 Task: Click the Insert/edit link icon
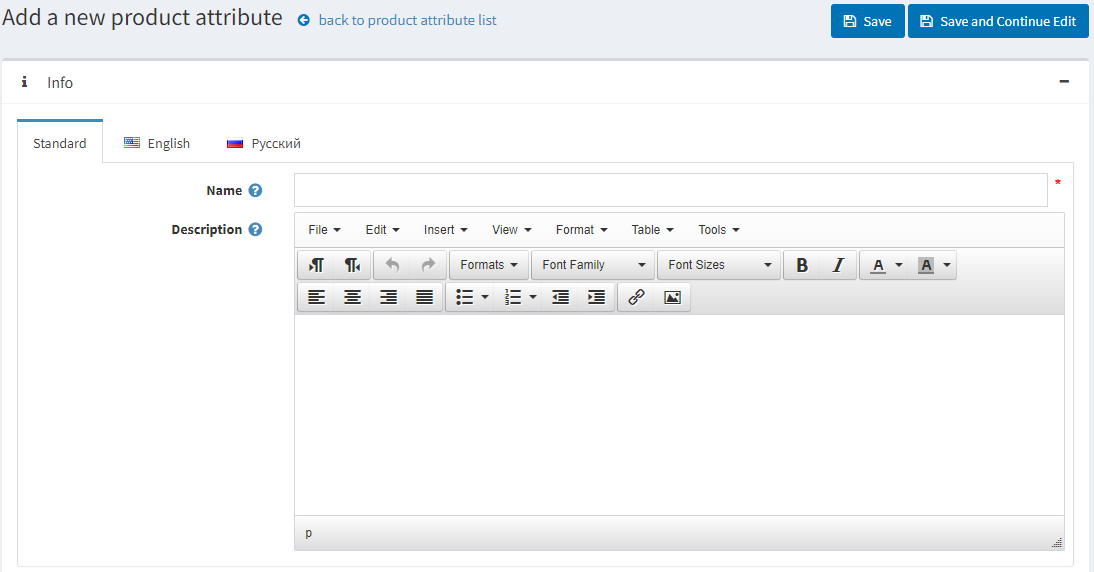pos(636,297)
